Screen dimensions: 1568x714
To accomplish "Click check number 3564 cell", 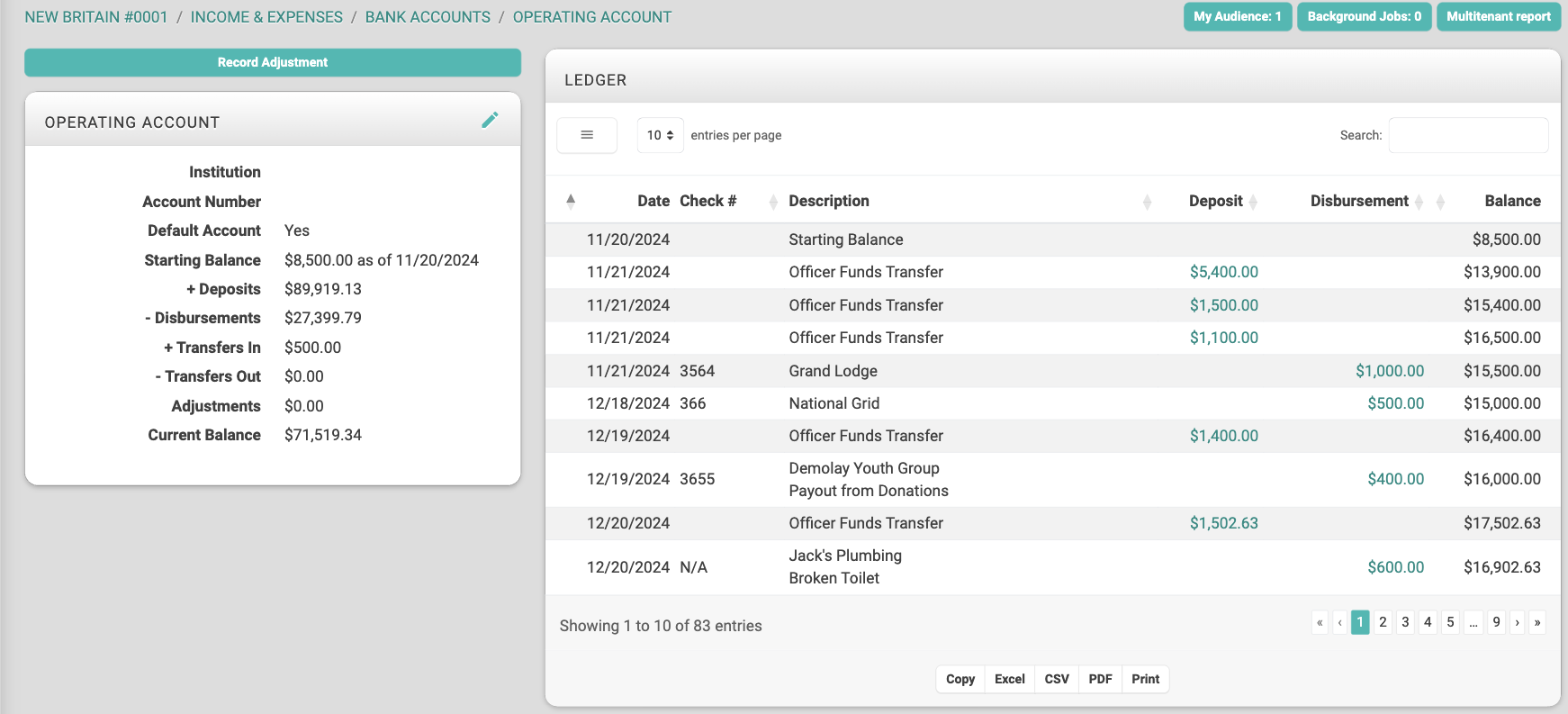I will 697,371.
